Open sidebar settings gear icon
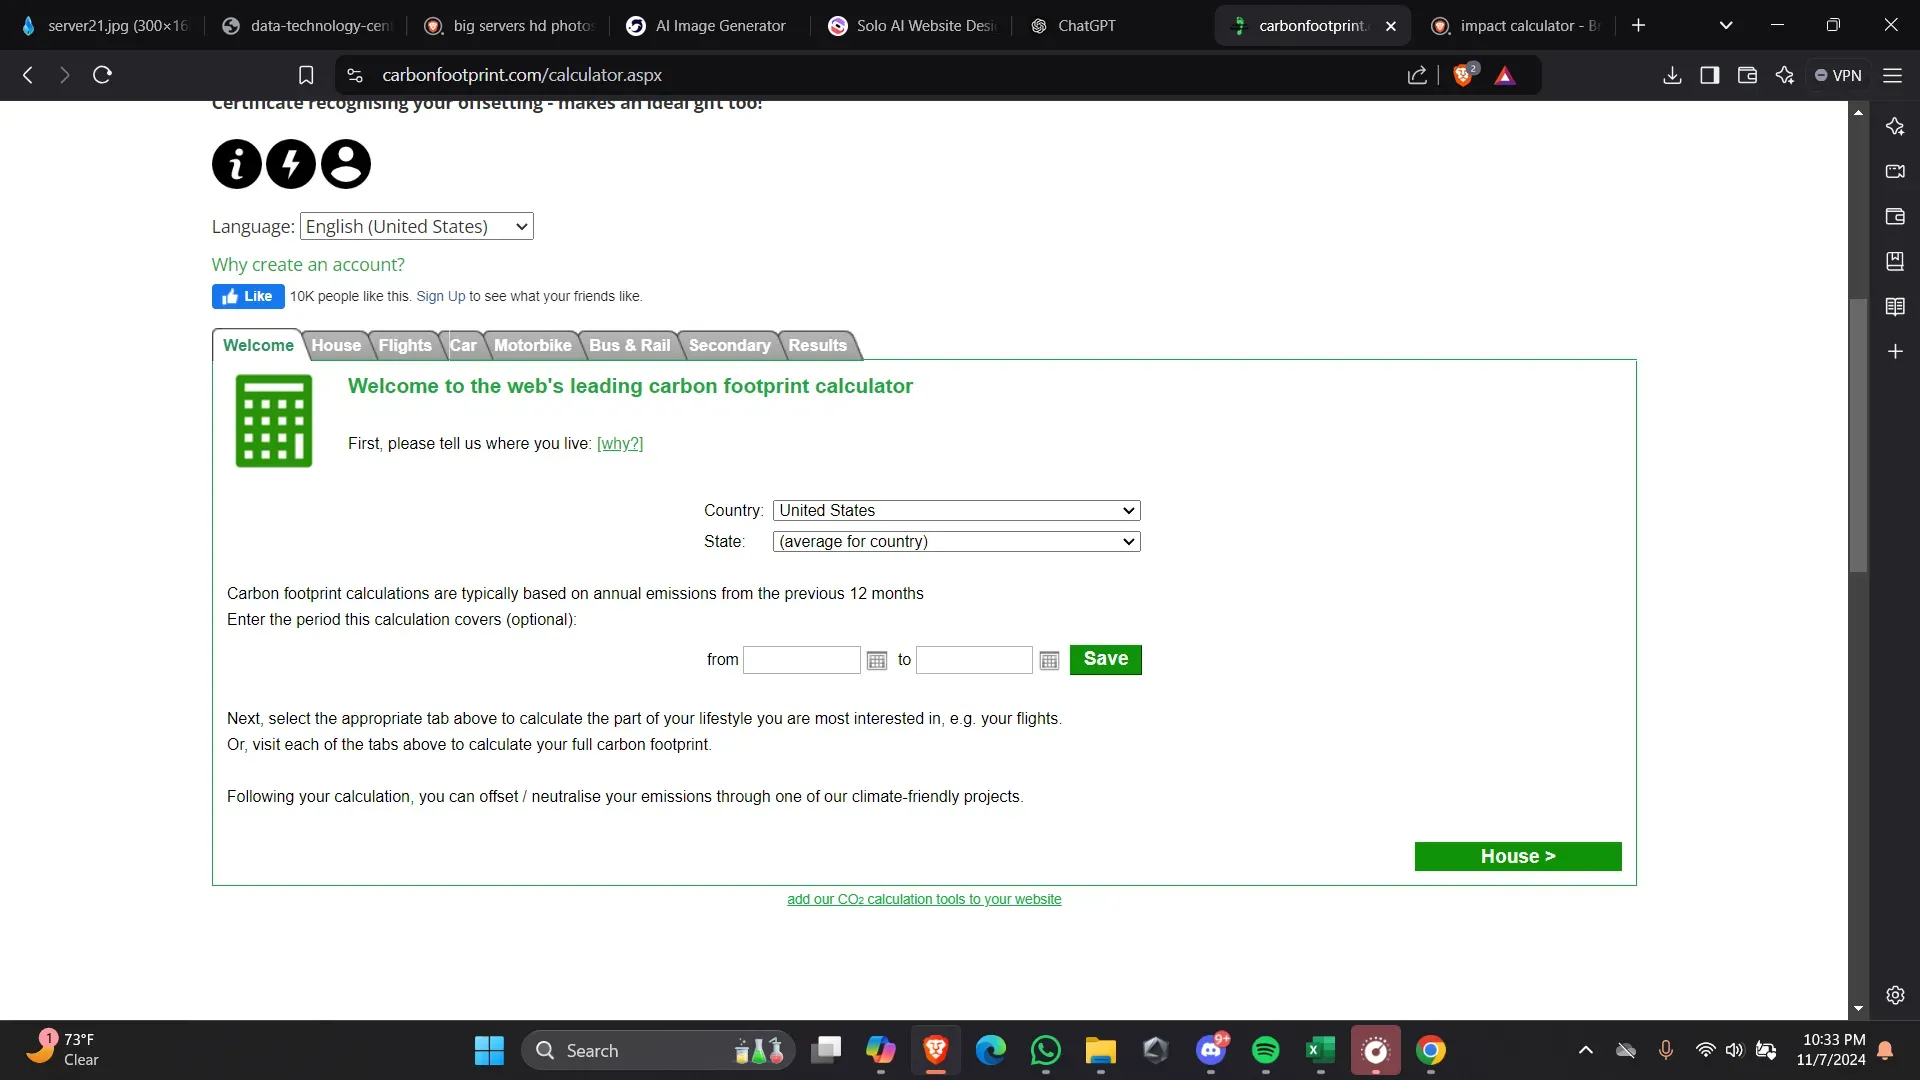 coord(1895,995)
